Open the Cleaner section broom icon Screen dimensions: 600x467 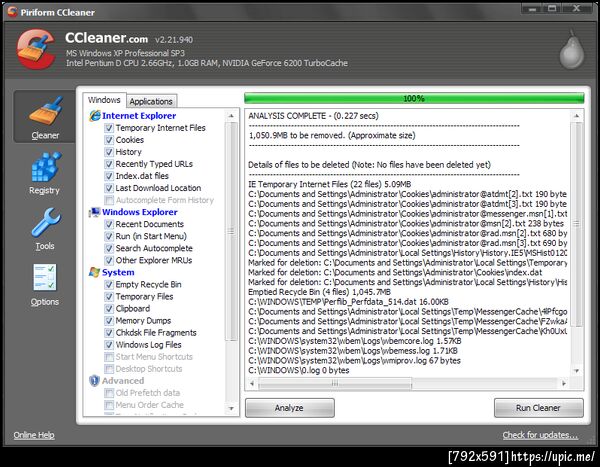pos(45,111)
